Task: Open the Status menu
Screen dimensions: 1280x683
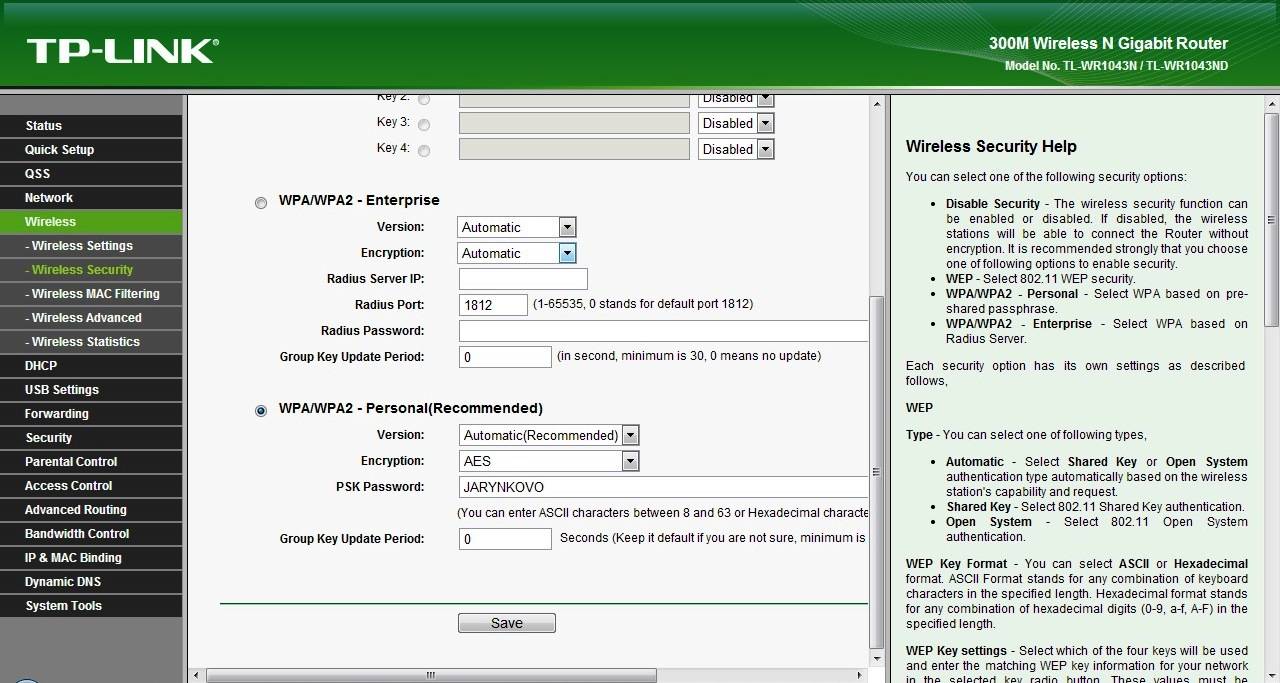Action: coord(91,126)
